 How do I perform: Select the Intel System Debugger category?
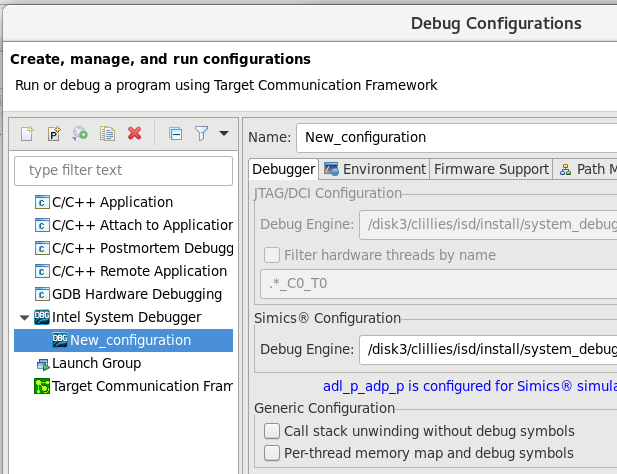[126, 317]
